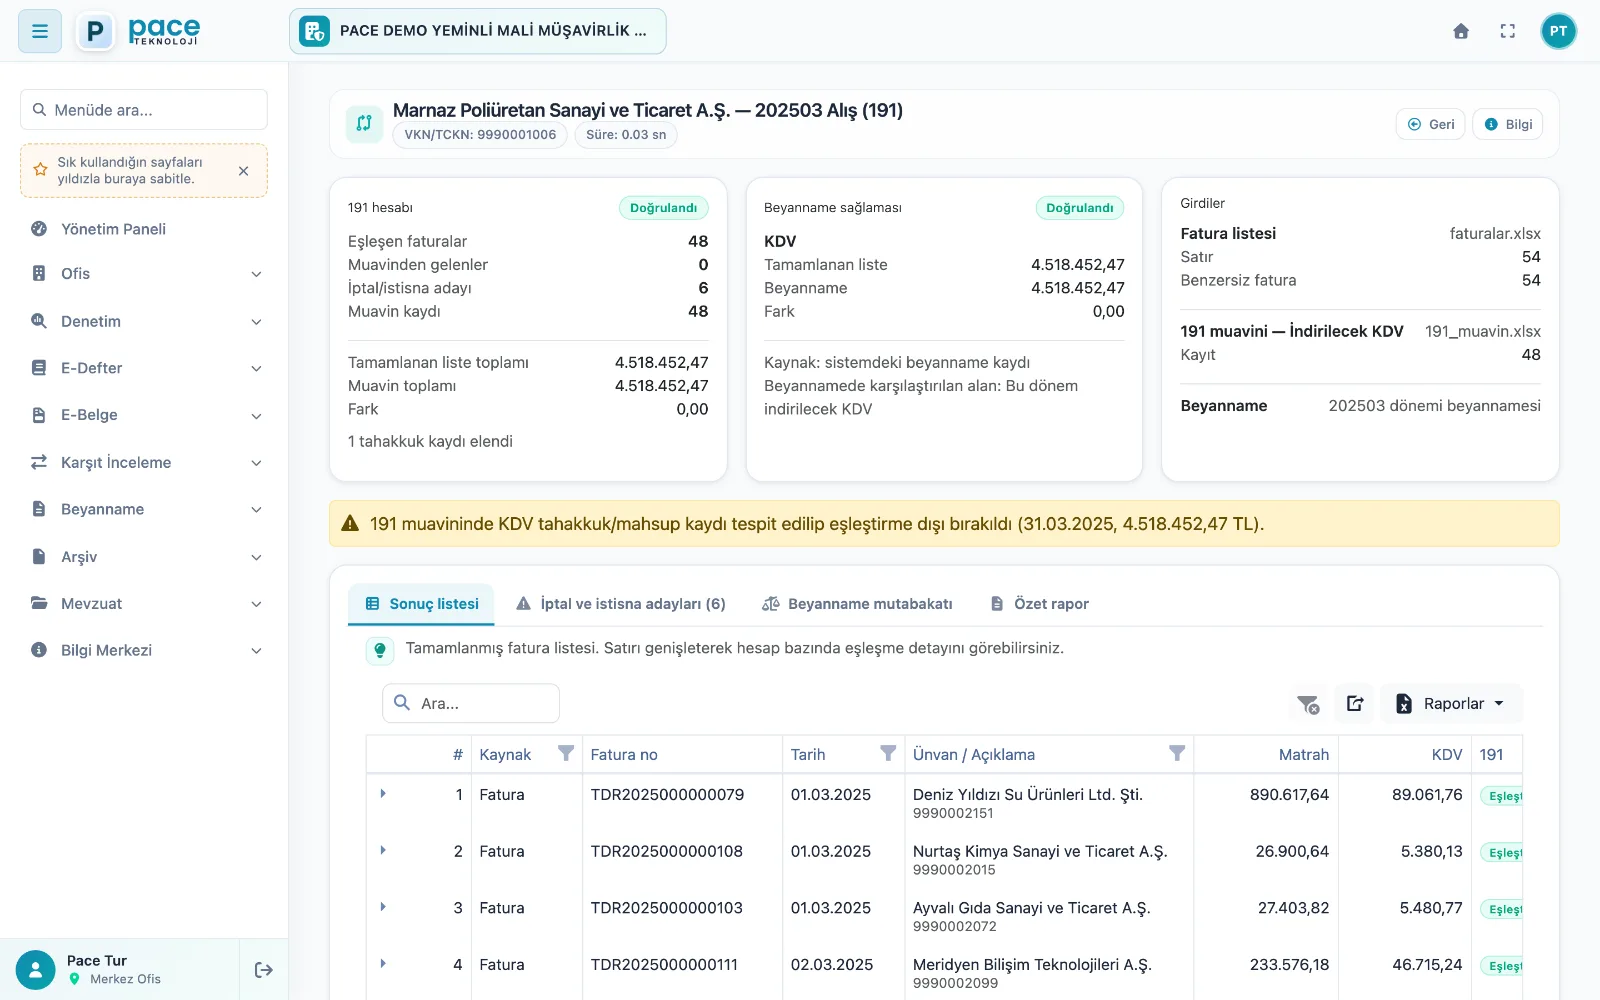Click the Geri button

coord(1431,124)
